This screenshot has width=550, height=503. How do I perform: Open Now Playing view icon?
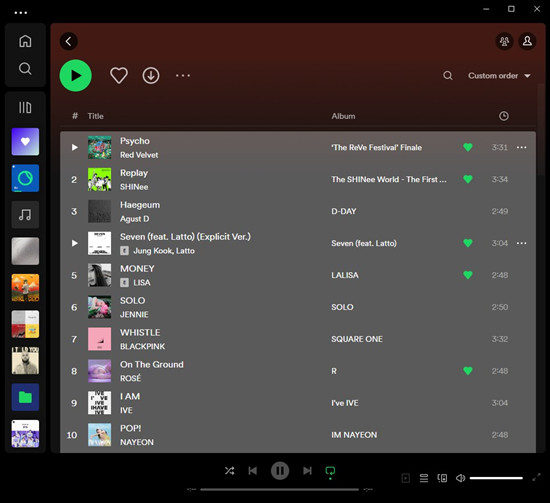(x=405, y=478)
